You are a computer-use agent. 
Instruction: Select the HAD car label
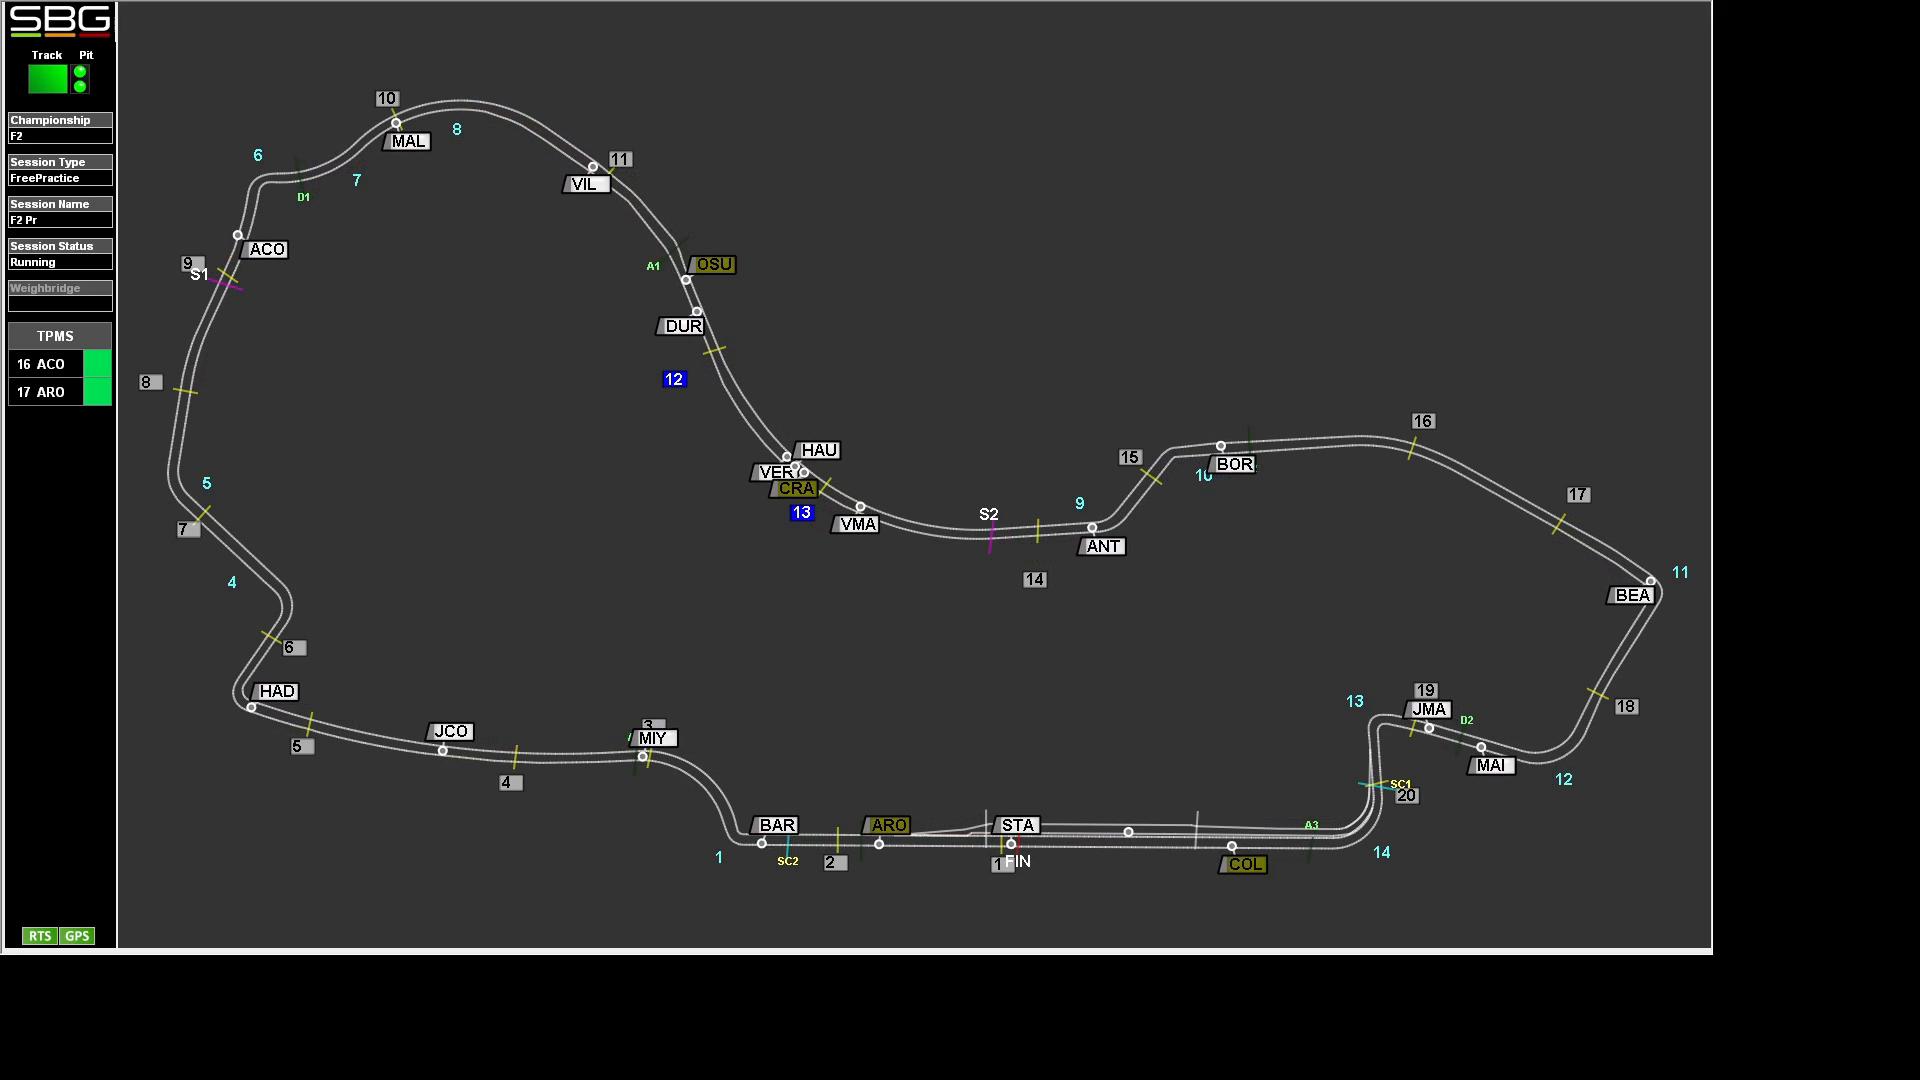pos(276,691)
